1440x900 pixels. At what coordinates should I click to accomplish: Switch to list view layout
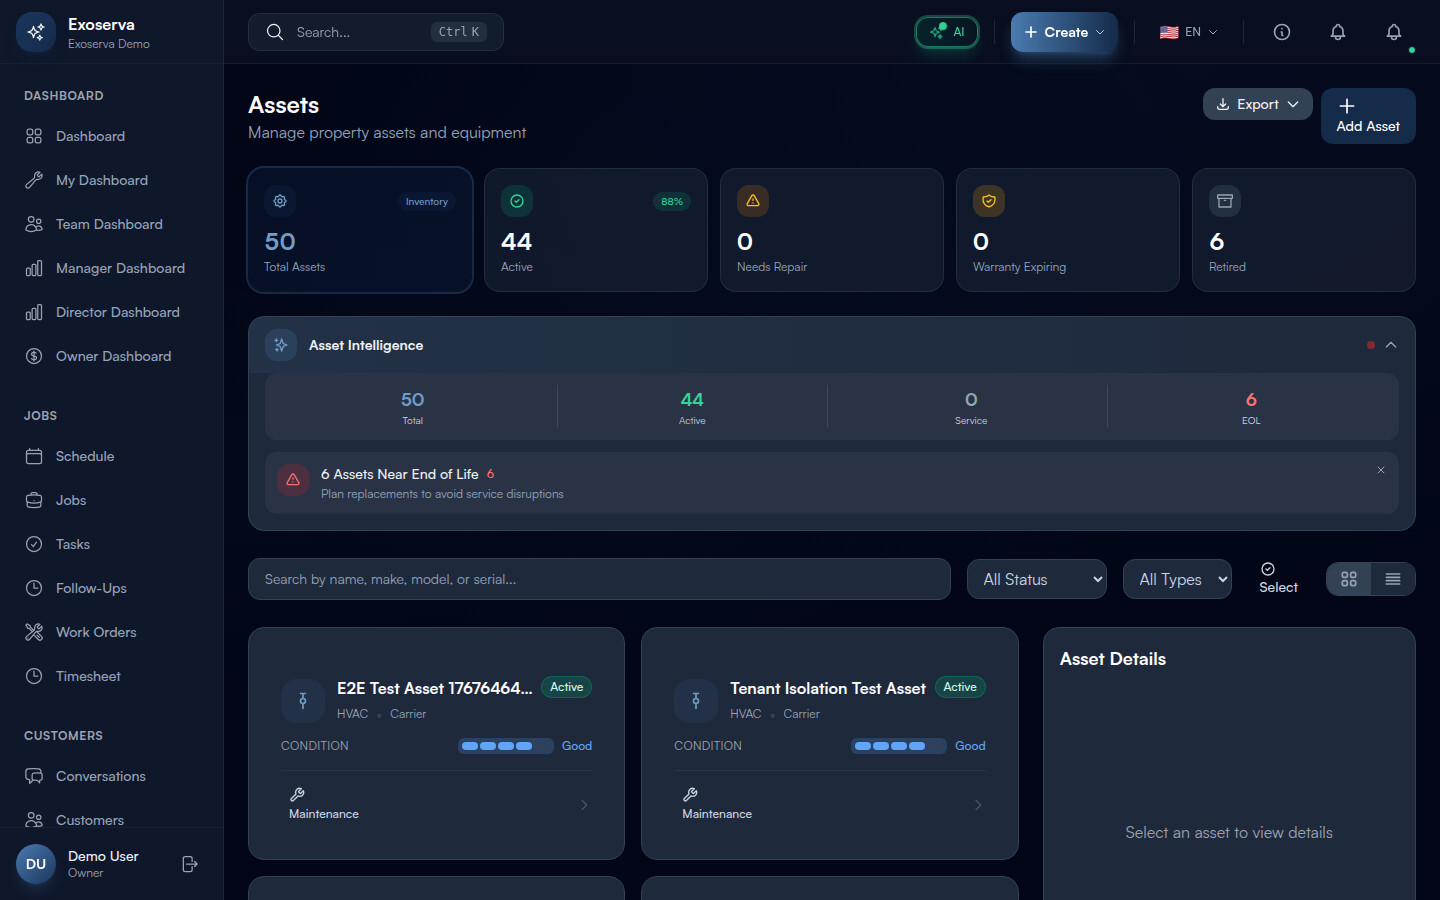click(x=1393, y=579)
